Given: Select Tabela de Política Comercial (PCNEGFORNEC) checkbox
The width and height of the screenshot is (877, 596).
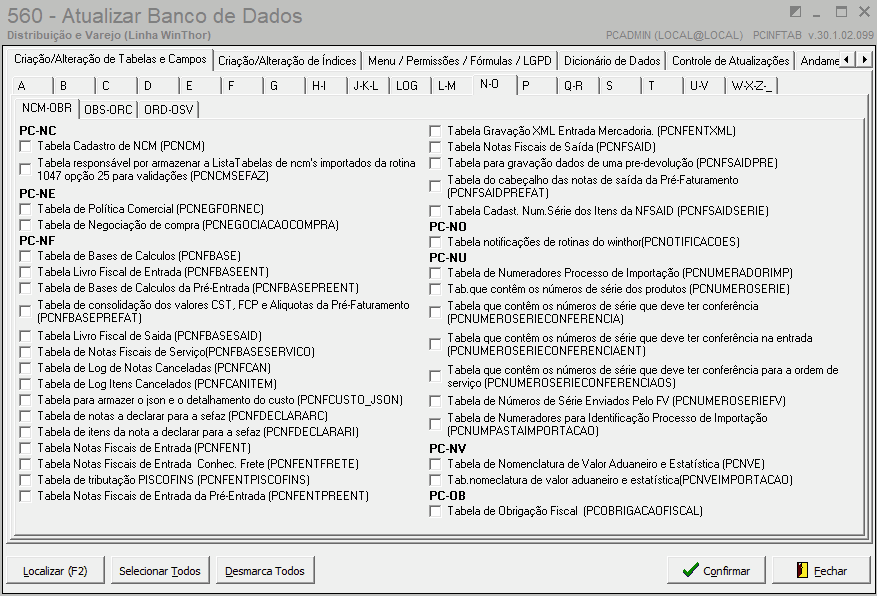Looking at the screenshot, I should (25, 209).
